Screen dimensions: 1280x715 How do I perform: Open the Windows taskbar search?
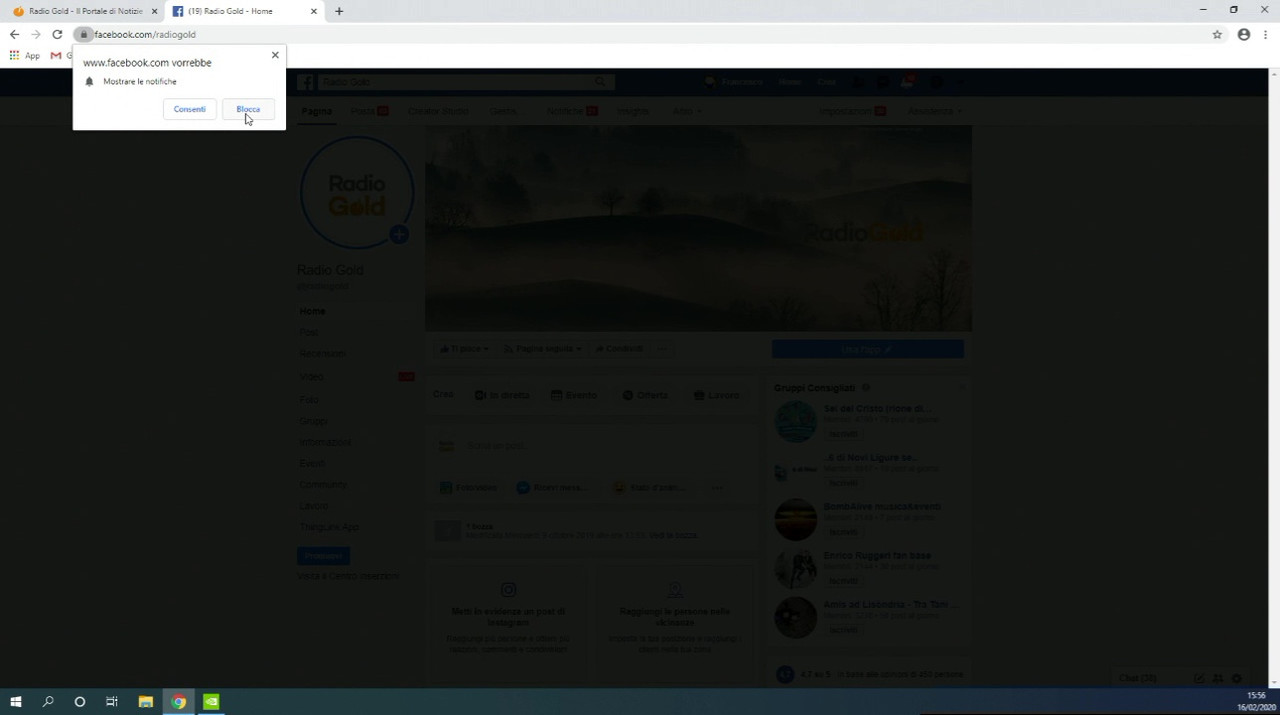click(48, 702)
